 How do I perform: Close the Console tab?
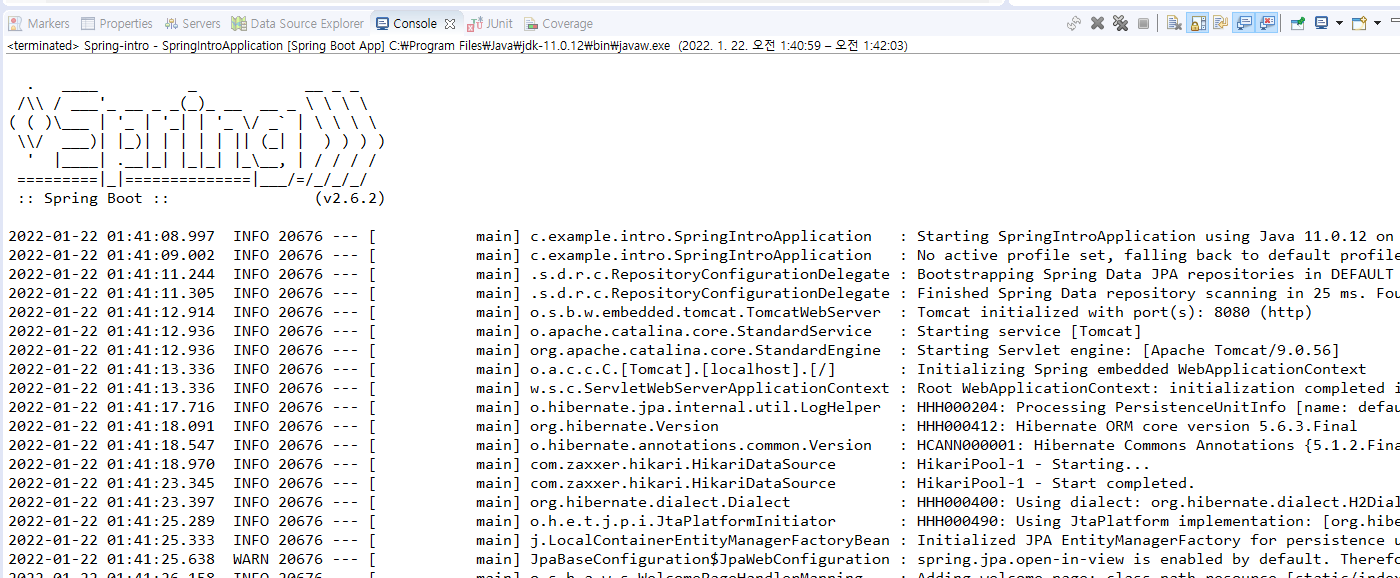[449, 23]
